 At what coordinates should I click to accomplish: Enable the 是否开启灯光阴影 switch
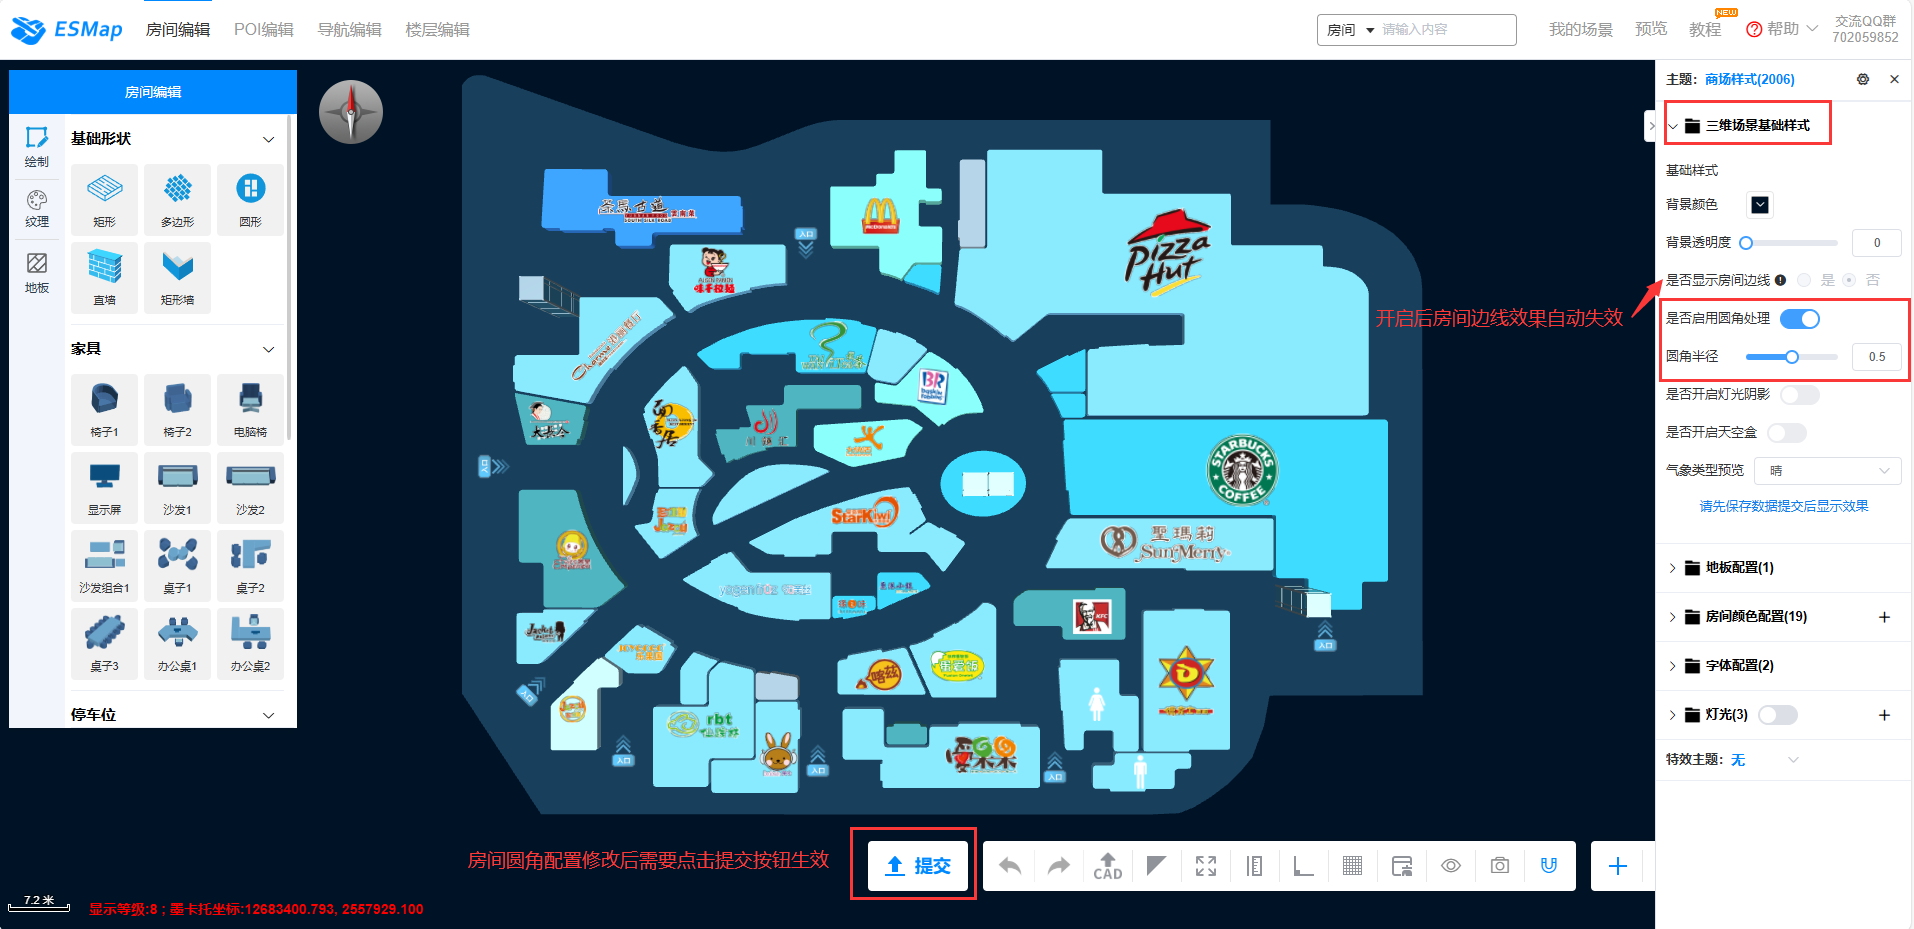tap(1799, 395)
